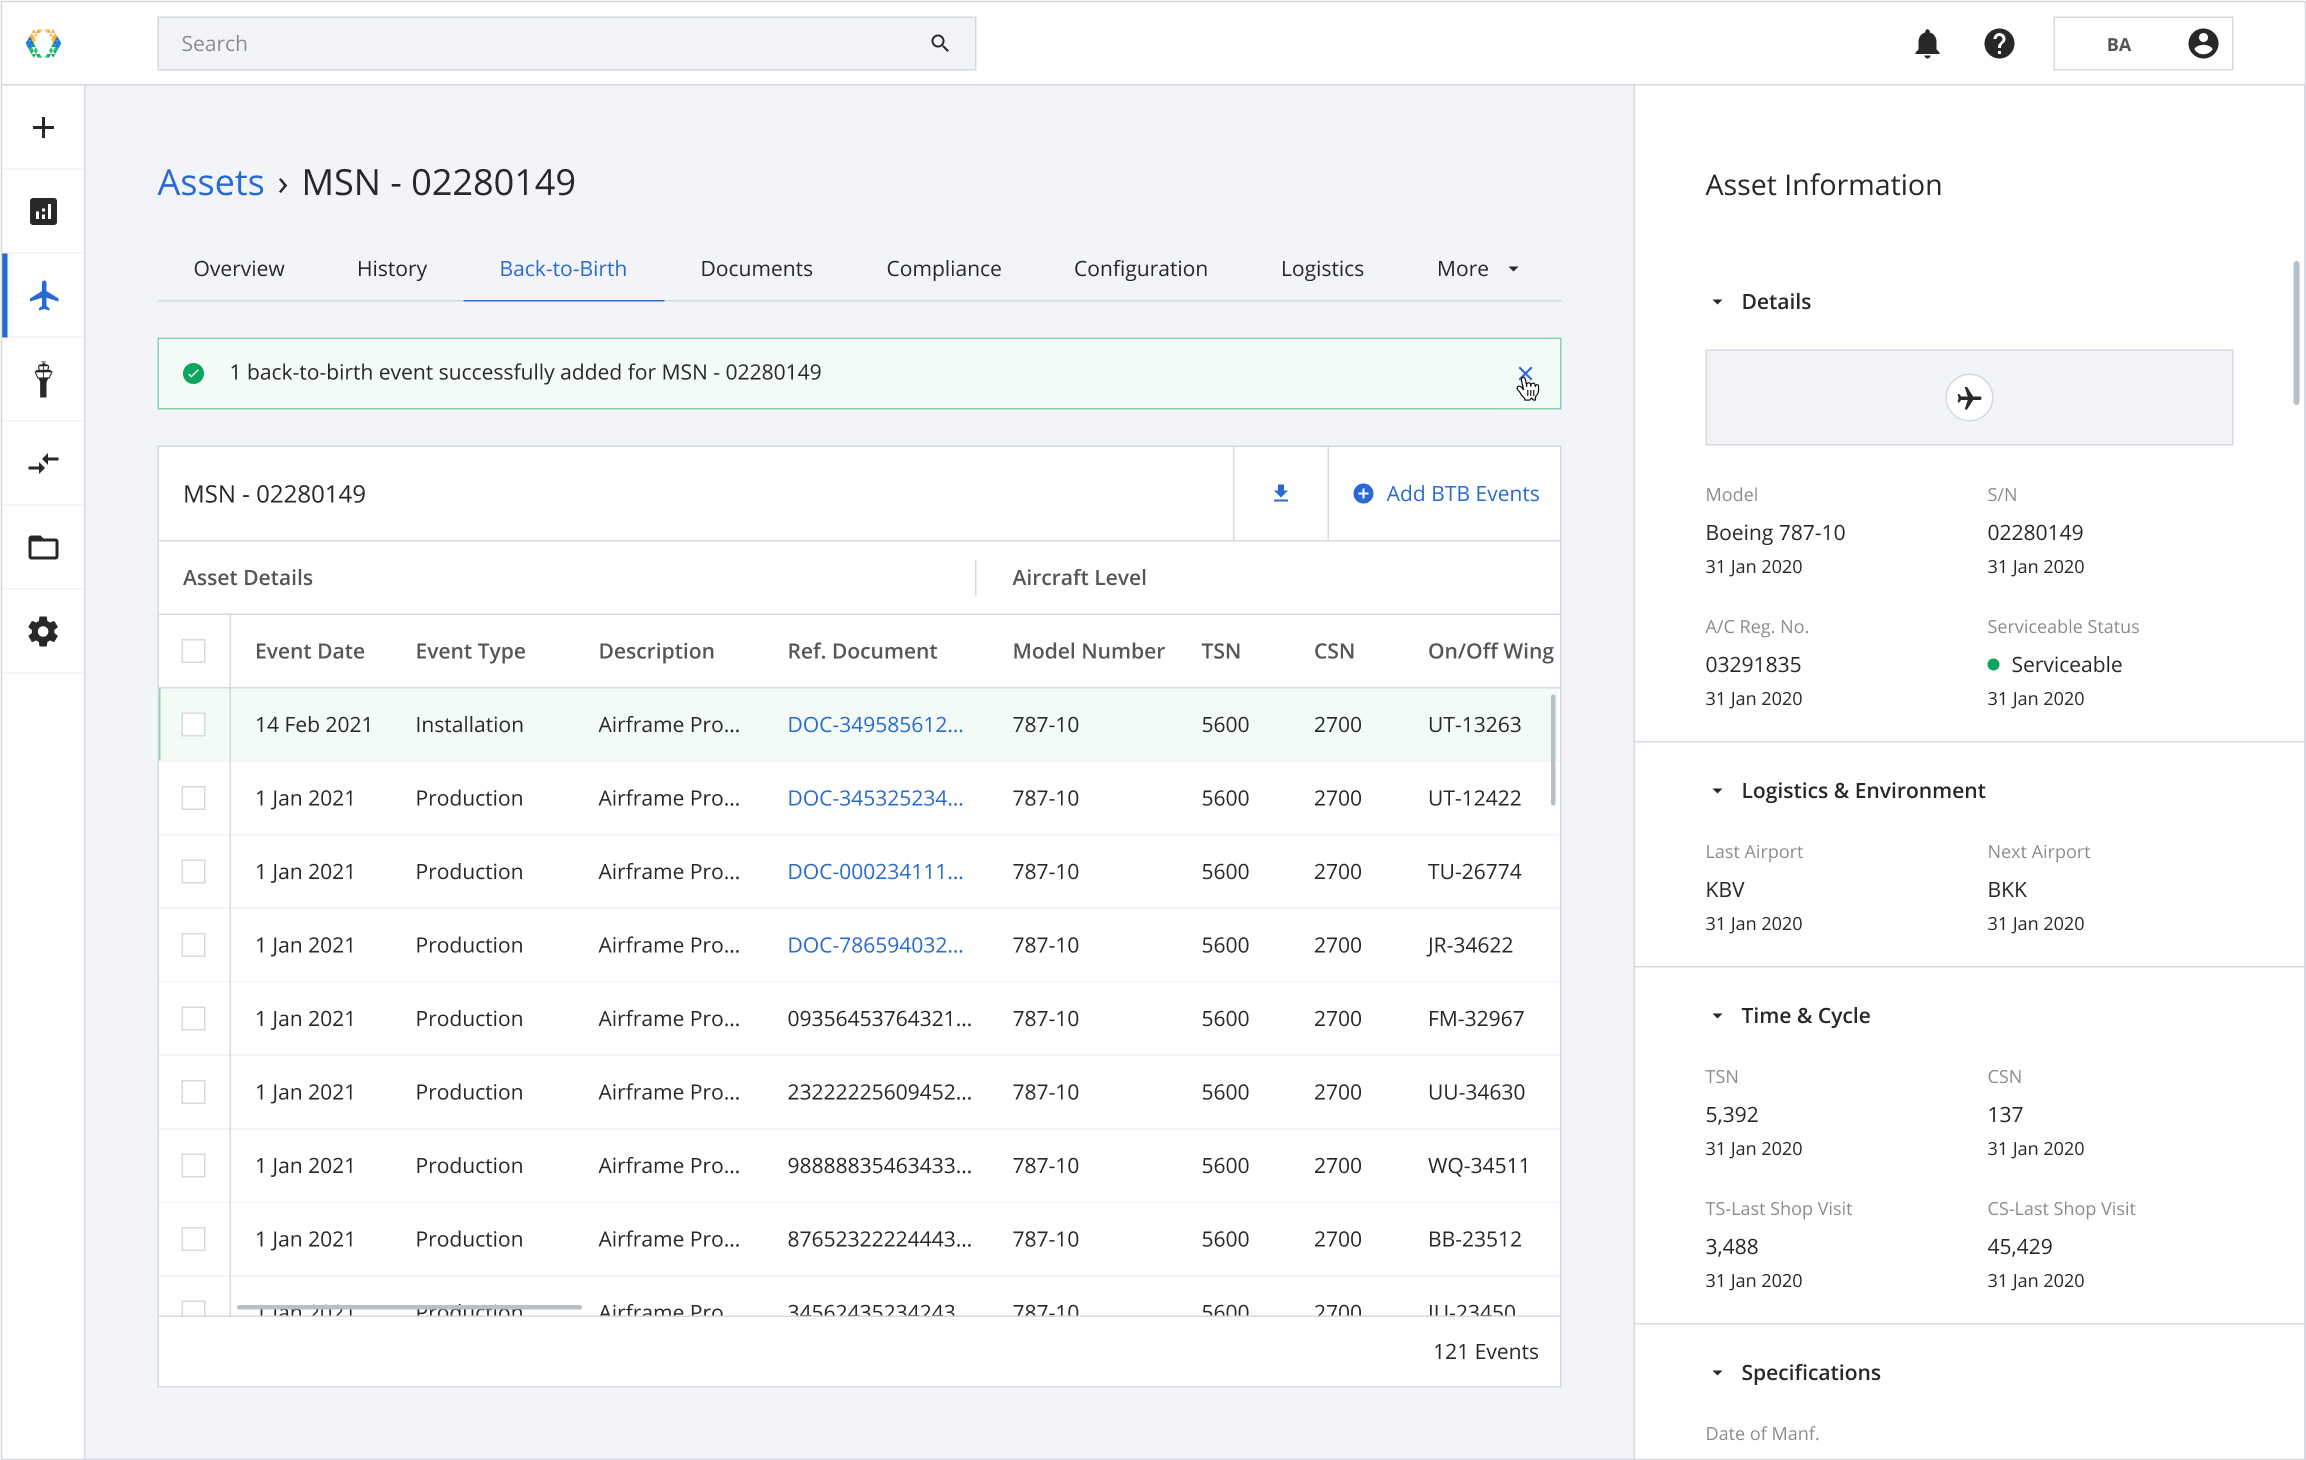Check the row with JR-34622
This screenshot has width=2306, height=1460.
point(194,945)
